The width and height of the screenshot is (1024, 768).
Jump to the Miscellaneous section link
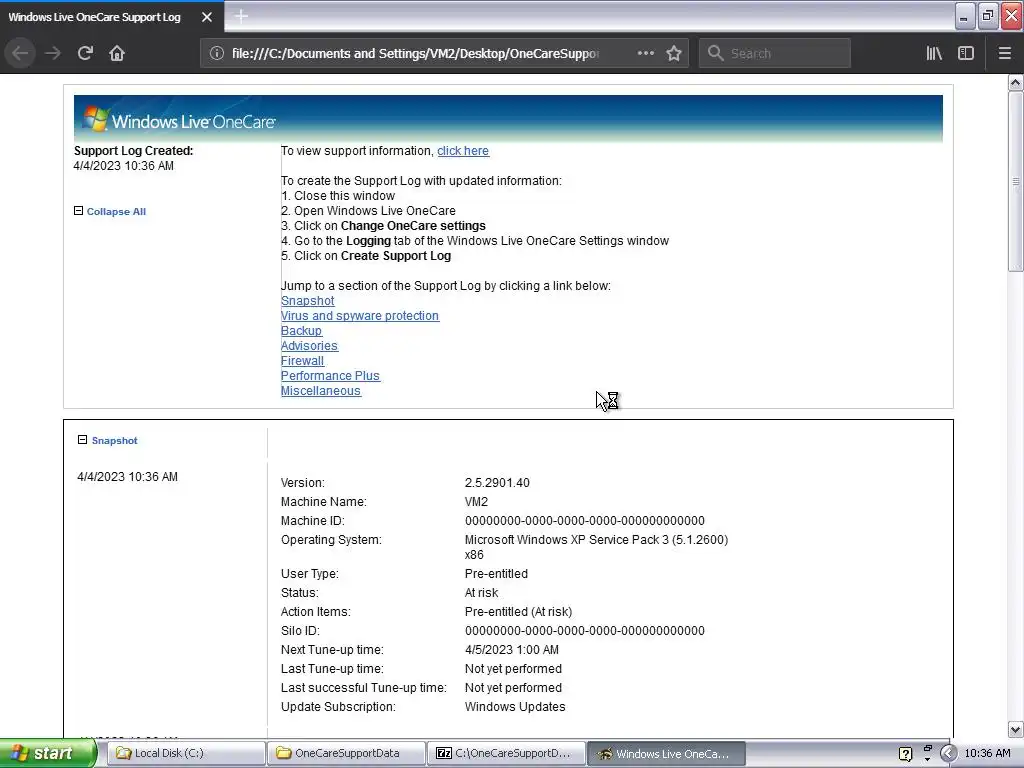tap(321, 391)
